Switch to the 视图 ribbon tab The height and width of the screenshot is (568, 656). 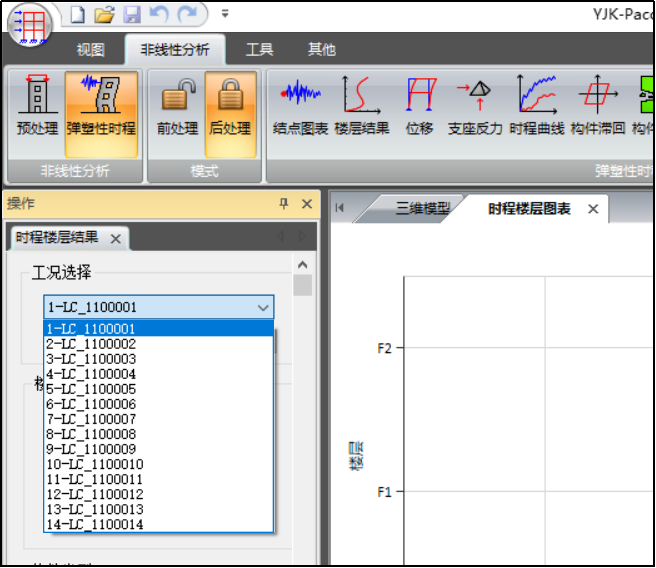point(90,50)
